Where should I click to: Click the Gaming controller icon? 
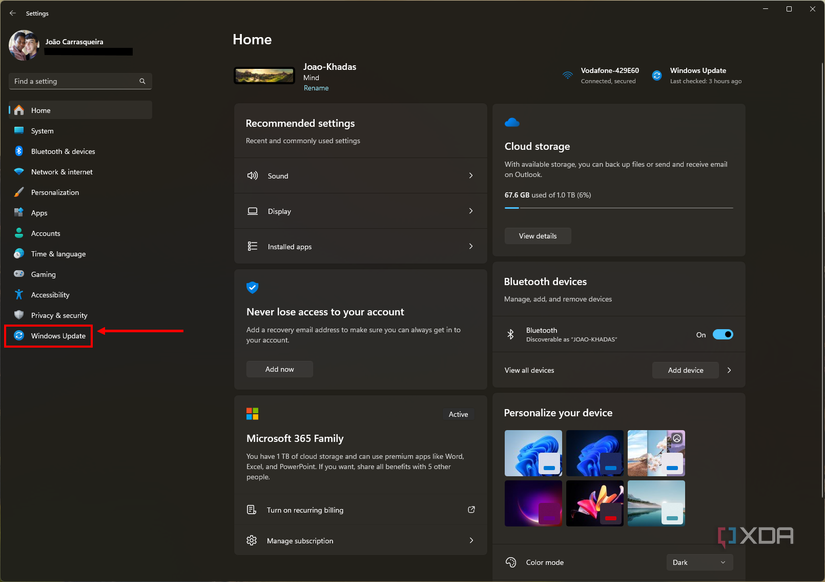tap(19, 274)
